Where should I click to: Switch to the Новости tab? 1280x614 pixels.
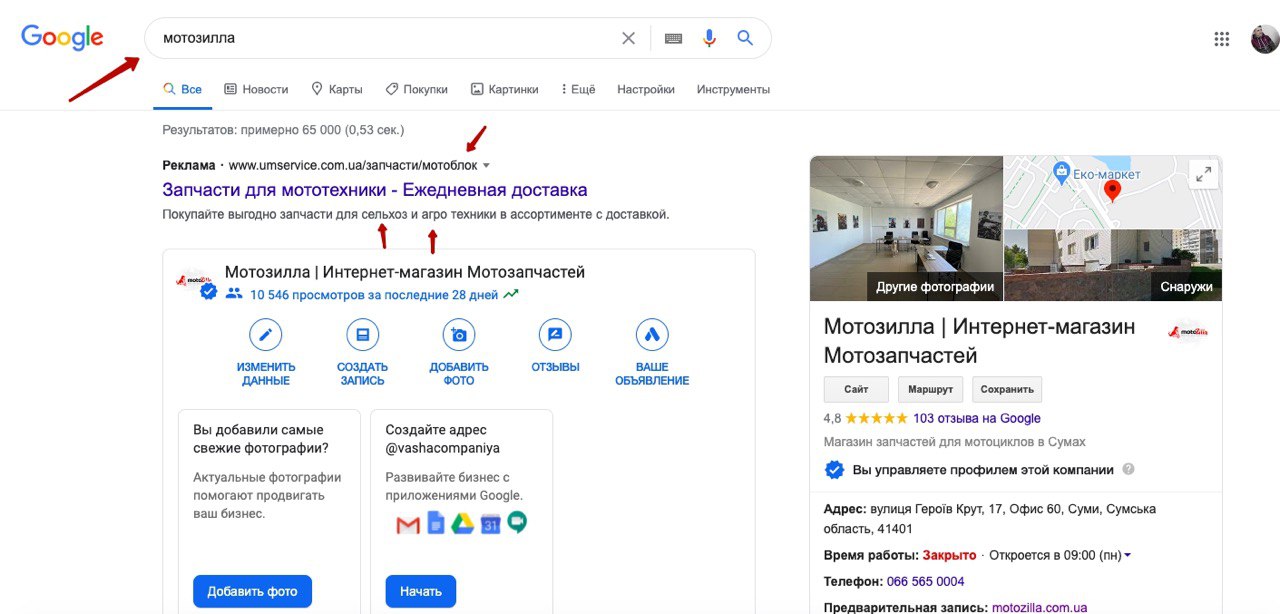coord(256,89)
